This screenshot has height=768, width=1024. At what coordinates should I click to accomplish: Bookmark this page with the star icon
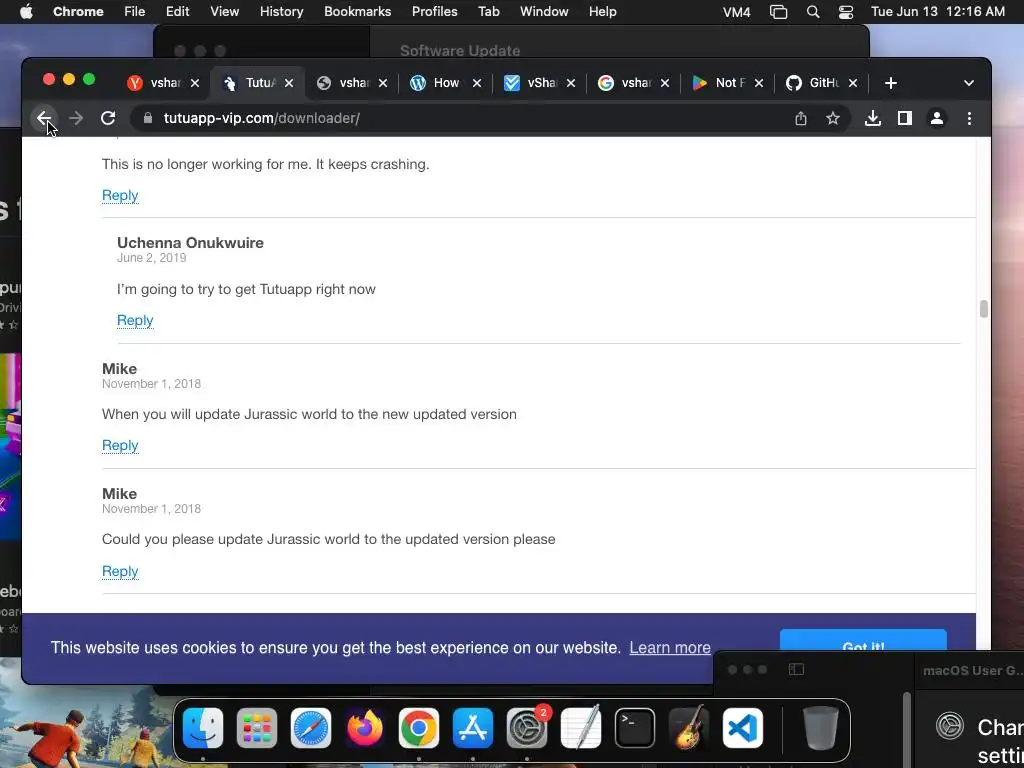[833, 118]
